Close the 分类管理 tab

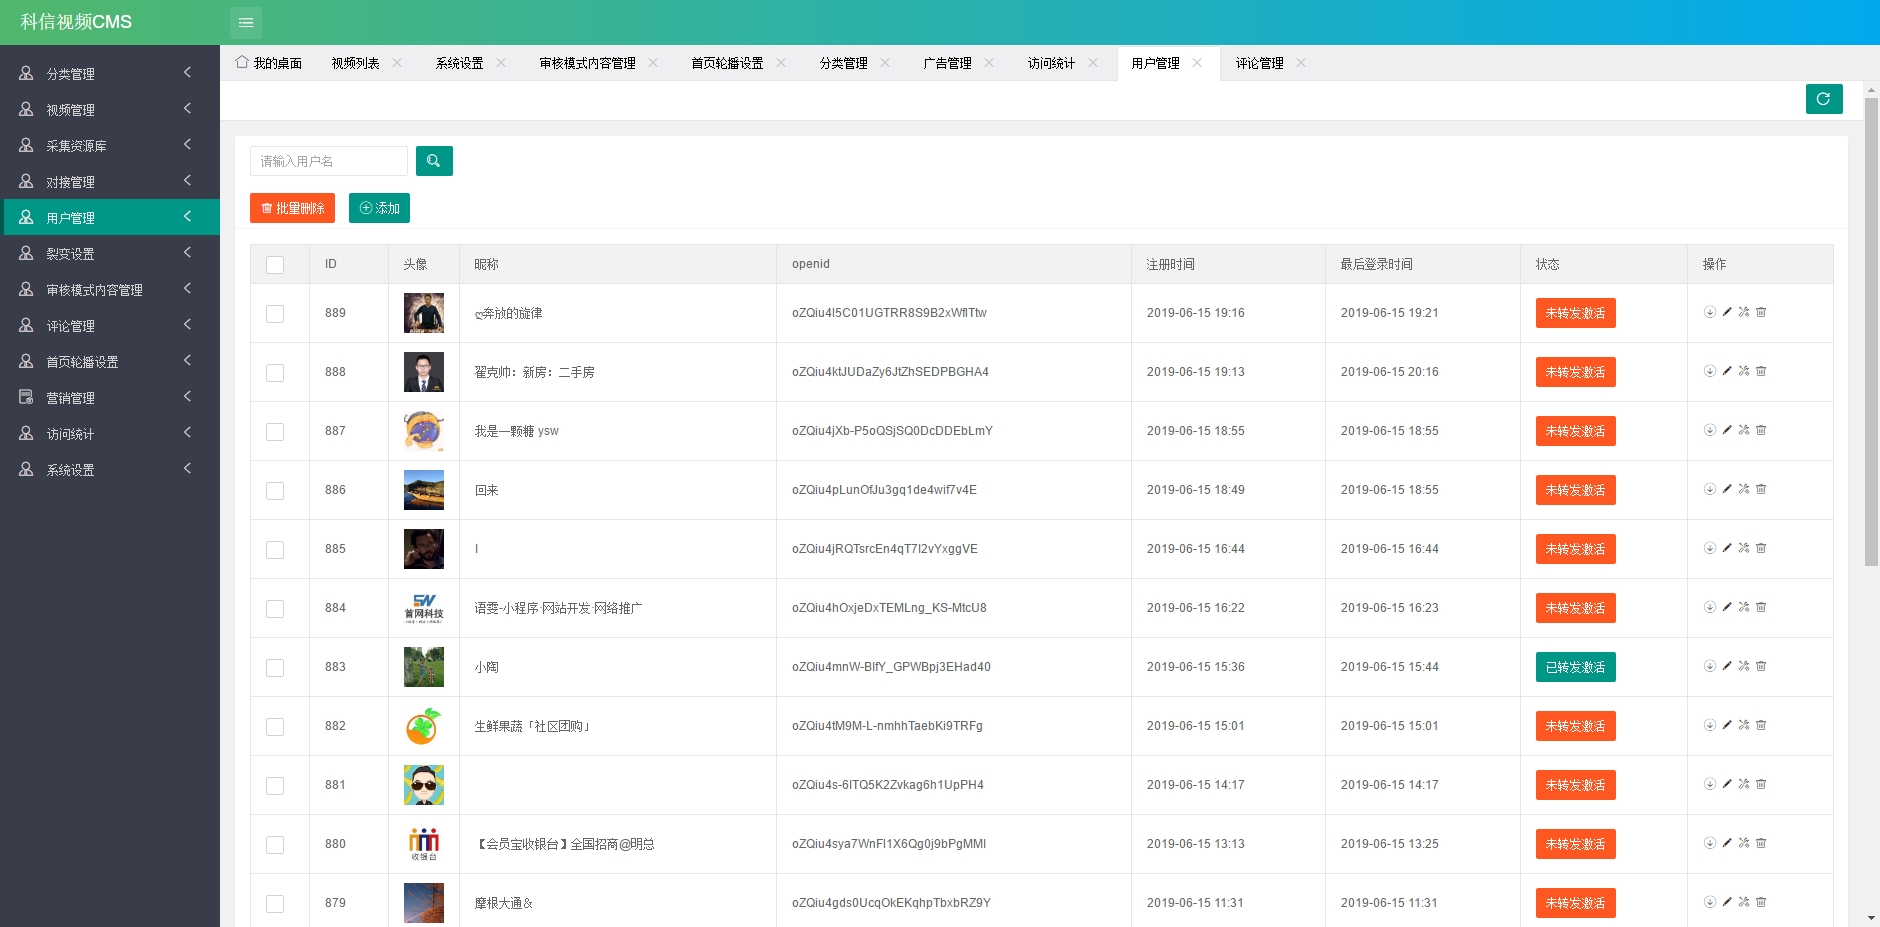(x=885, y=62)
